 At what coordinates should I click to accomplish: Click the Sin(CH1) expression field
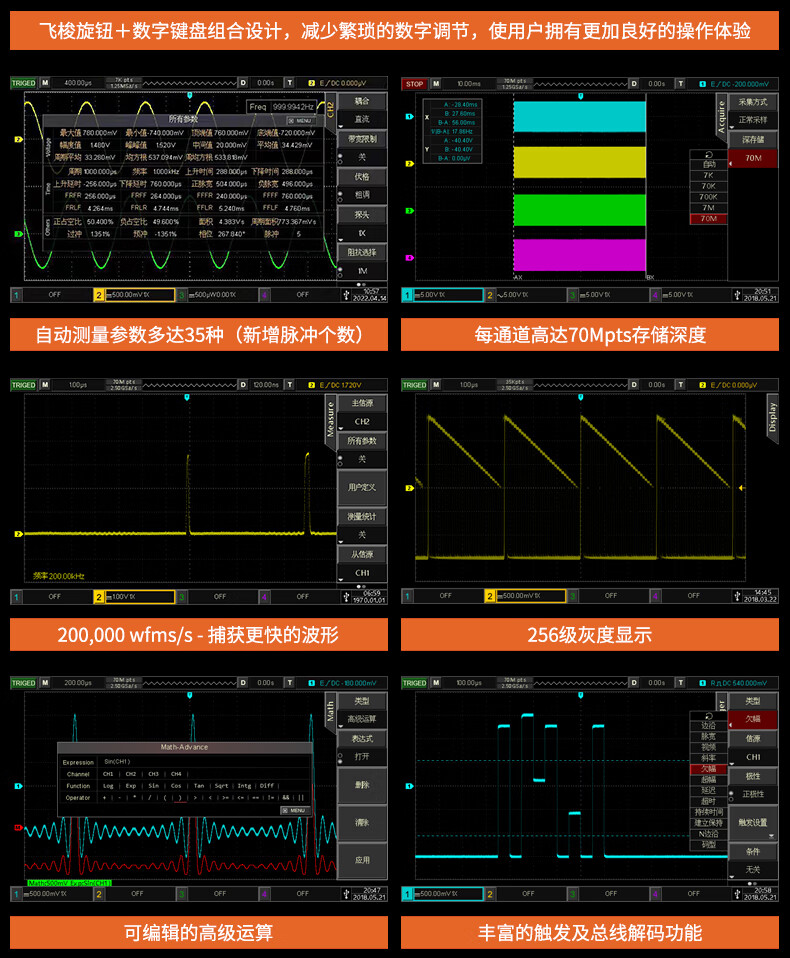[x=120, y=761]
